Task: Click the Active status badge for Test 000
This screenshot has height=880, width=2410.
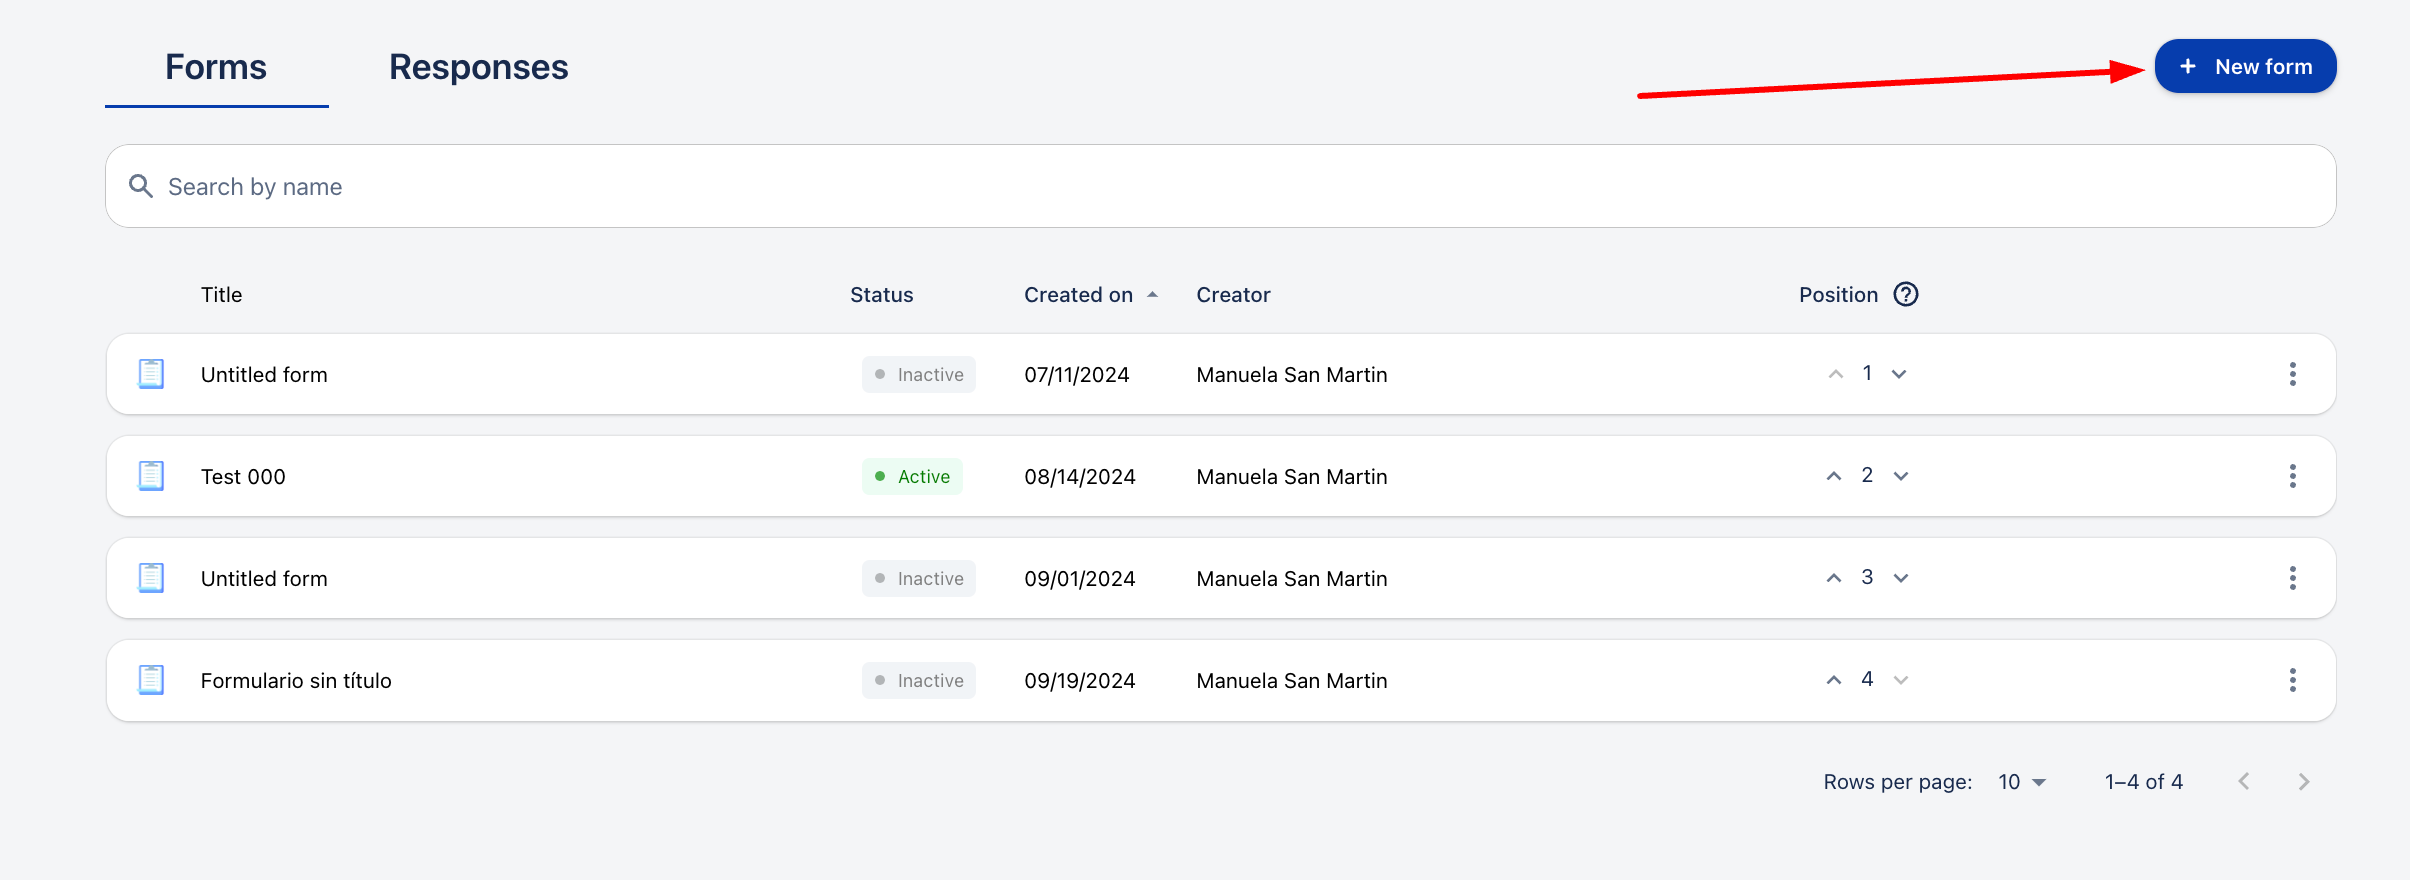Action: [912, 477]
